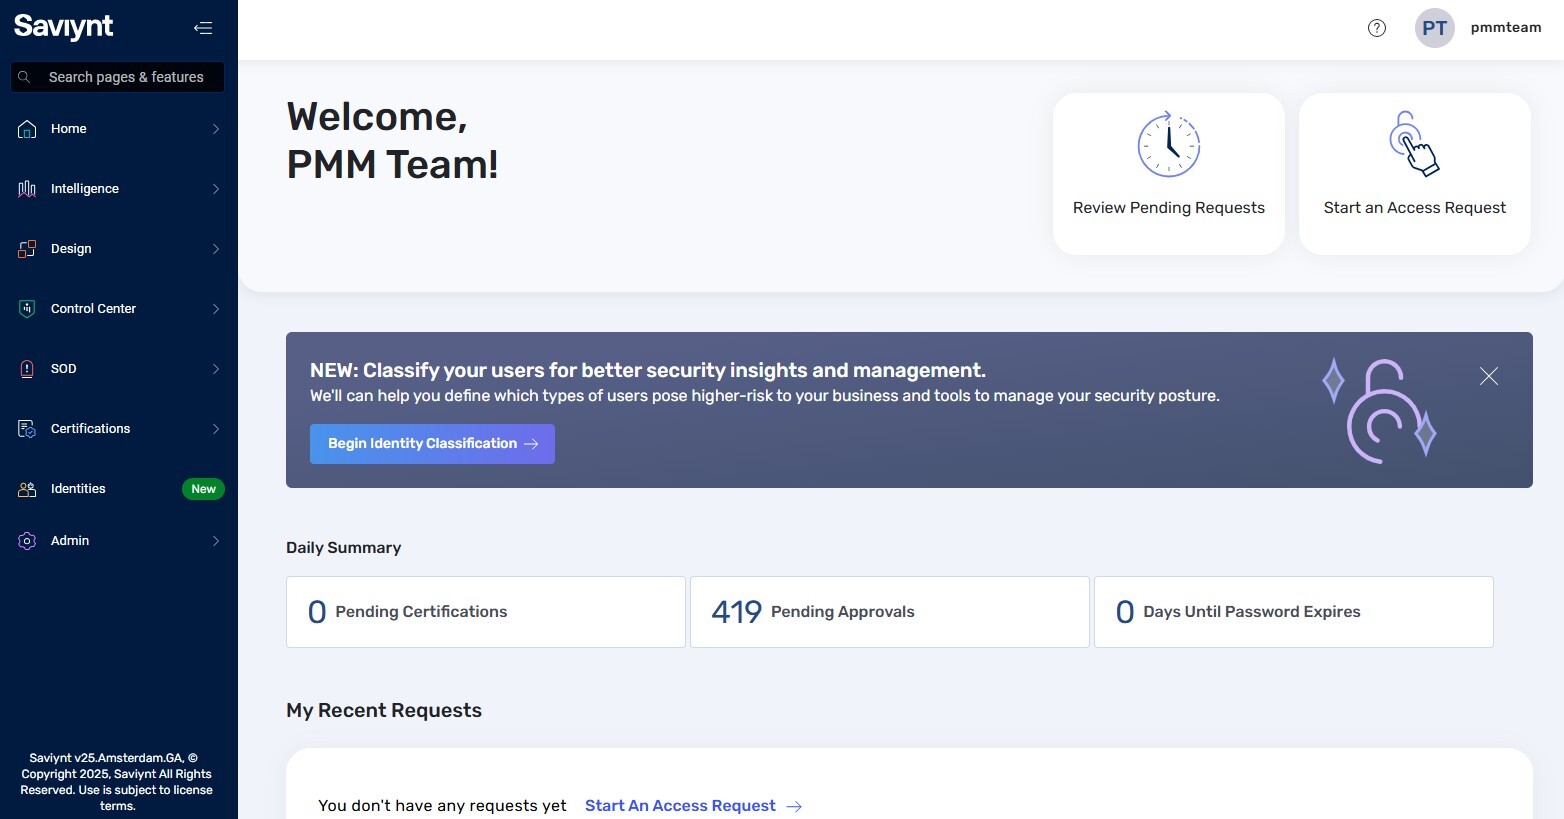Click the Search pages & features field
This screenshot has width=1564, height=819.
point(118,77)
